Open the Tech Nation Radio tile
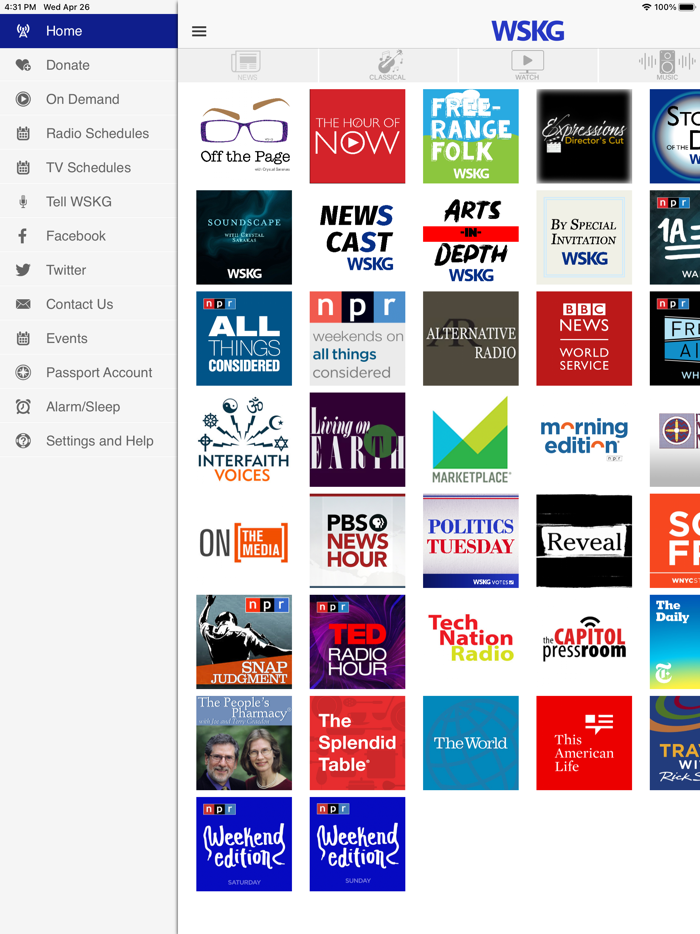 point(471,642)
